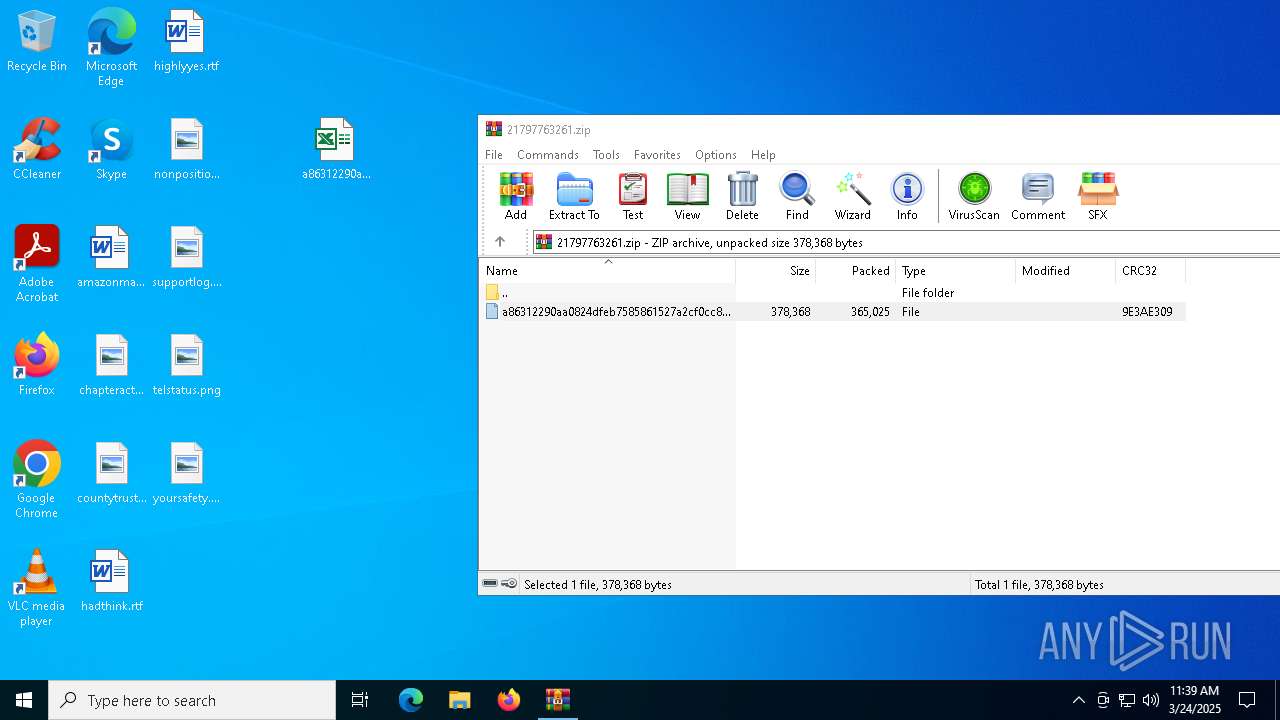The height and width of the screenshot is (720, 1280).
Task: Open the File menu
Action: [x=494, y=155]
